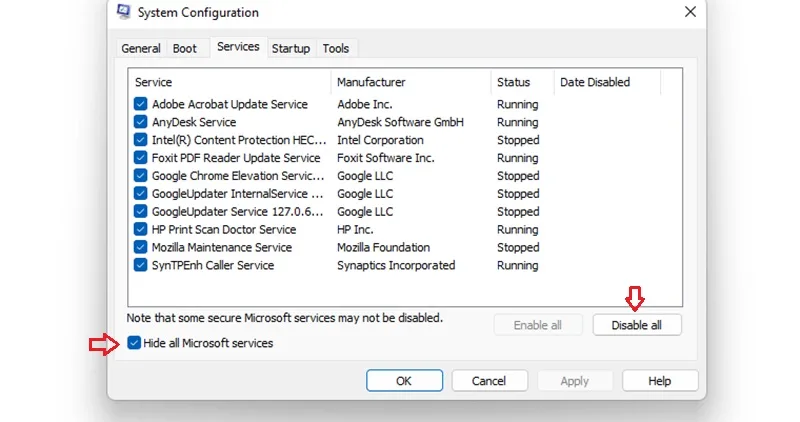
Task: Click the Mozilla Foundation manufacturer text
Action: [x=383, y=247]
